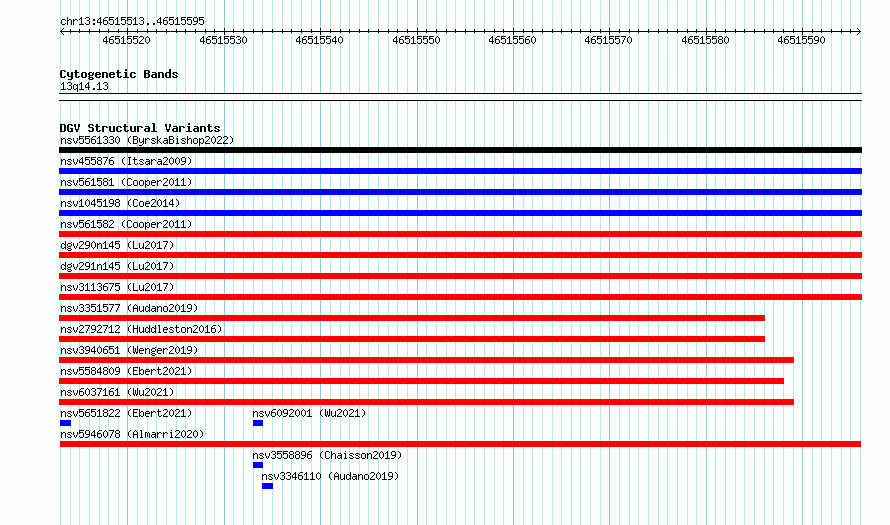Image resolution: width=890 pixels, height=525 pixels.
Task: Open the nsv455876 (Itsara2009) label
Action: (126, 161)
